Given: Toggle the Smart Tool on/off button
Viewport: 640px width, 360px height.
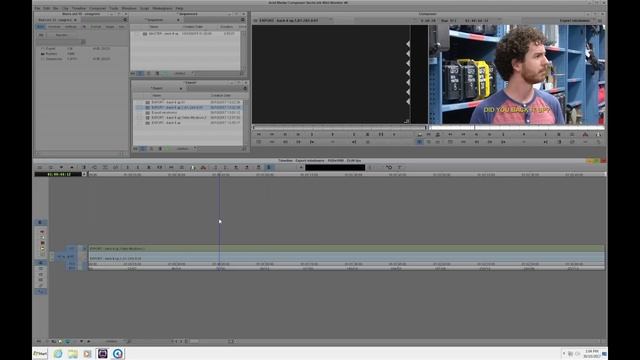Looking at the screenshot, I should click(x=40, y=222).
